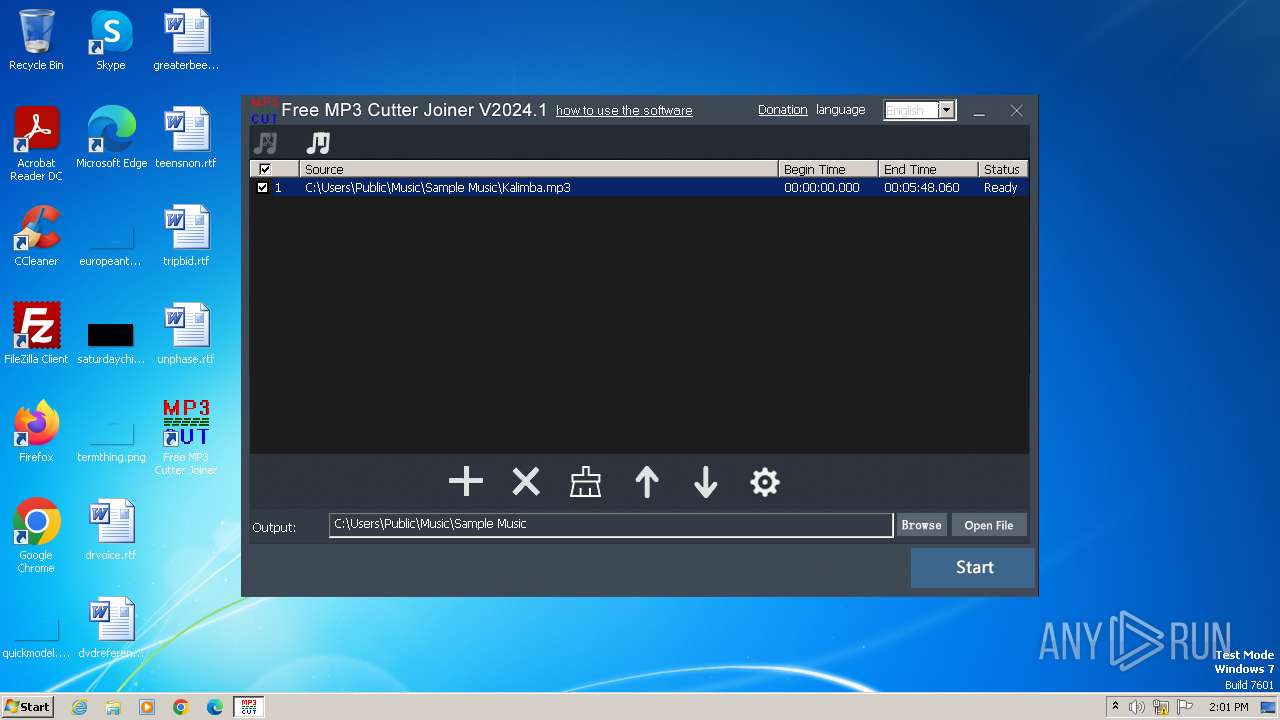Click the Start button
The height and width of the screenshot is (720, 1280).
tap(973, 567)
